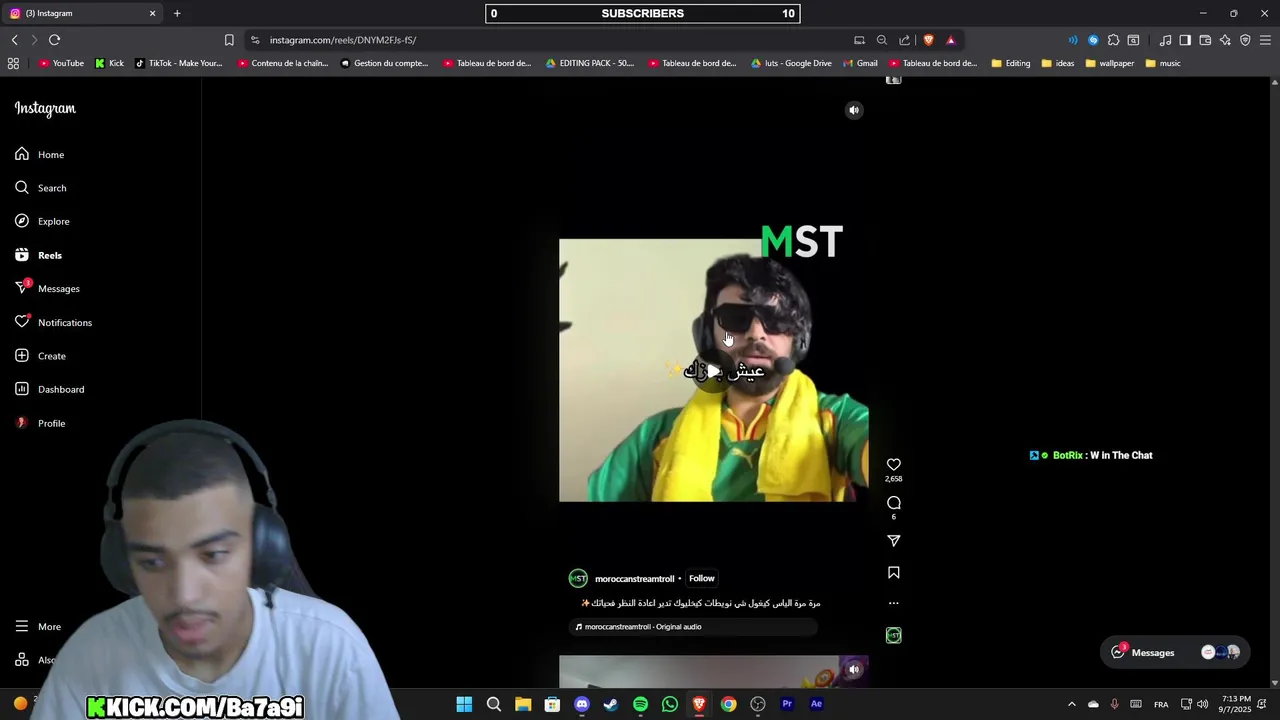Open the taskbar volume control

(1202, 704)
